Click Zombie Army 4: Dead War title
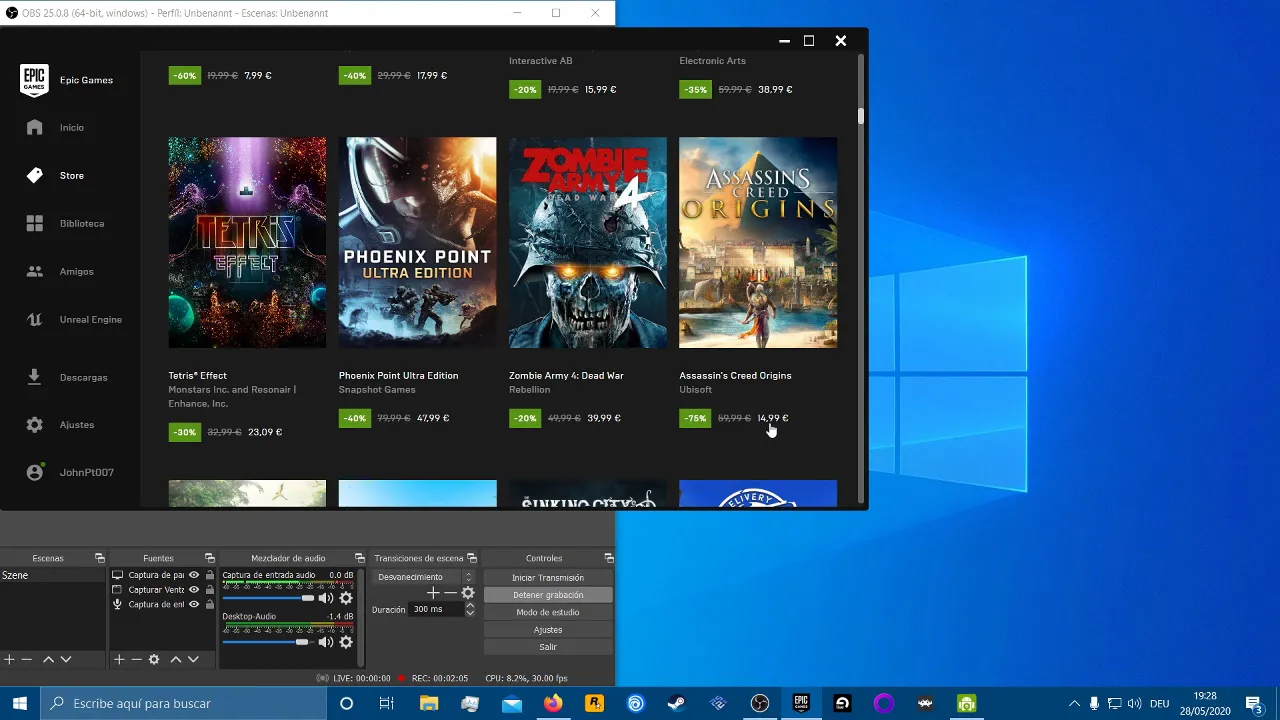Viewport: 1280px width, 720px height. pyautogui.click(x=566, y=375)
